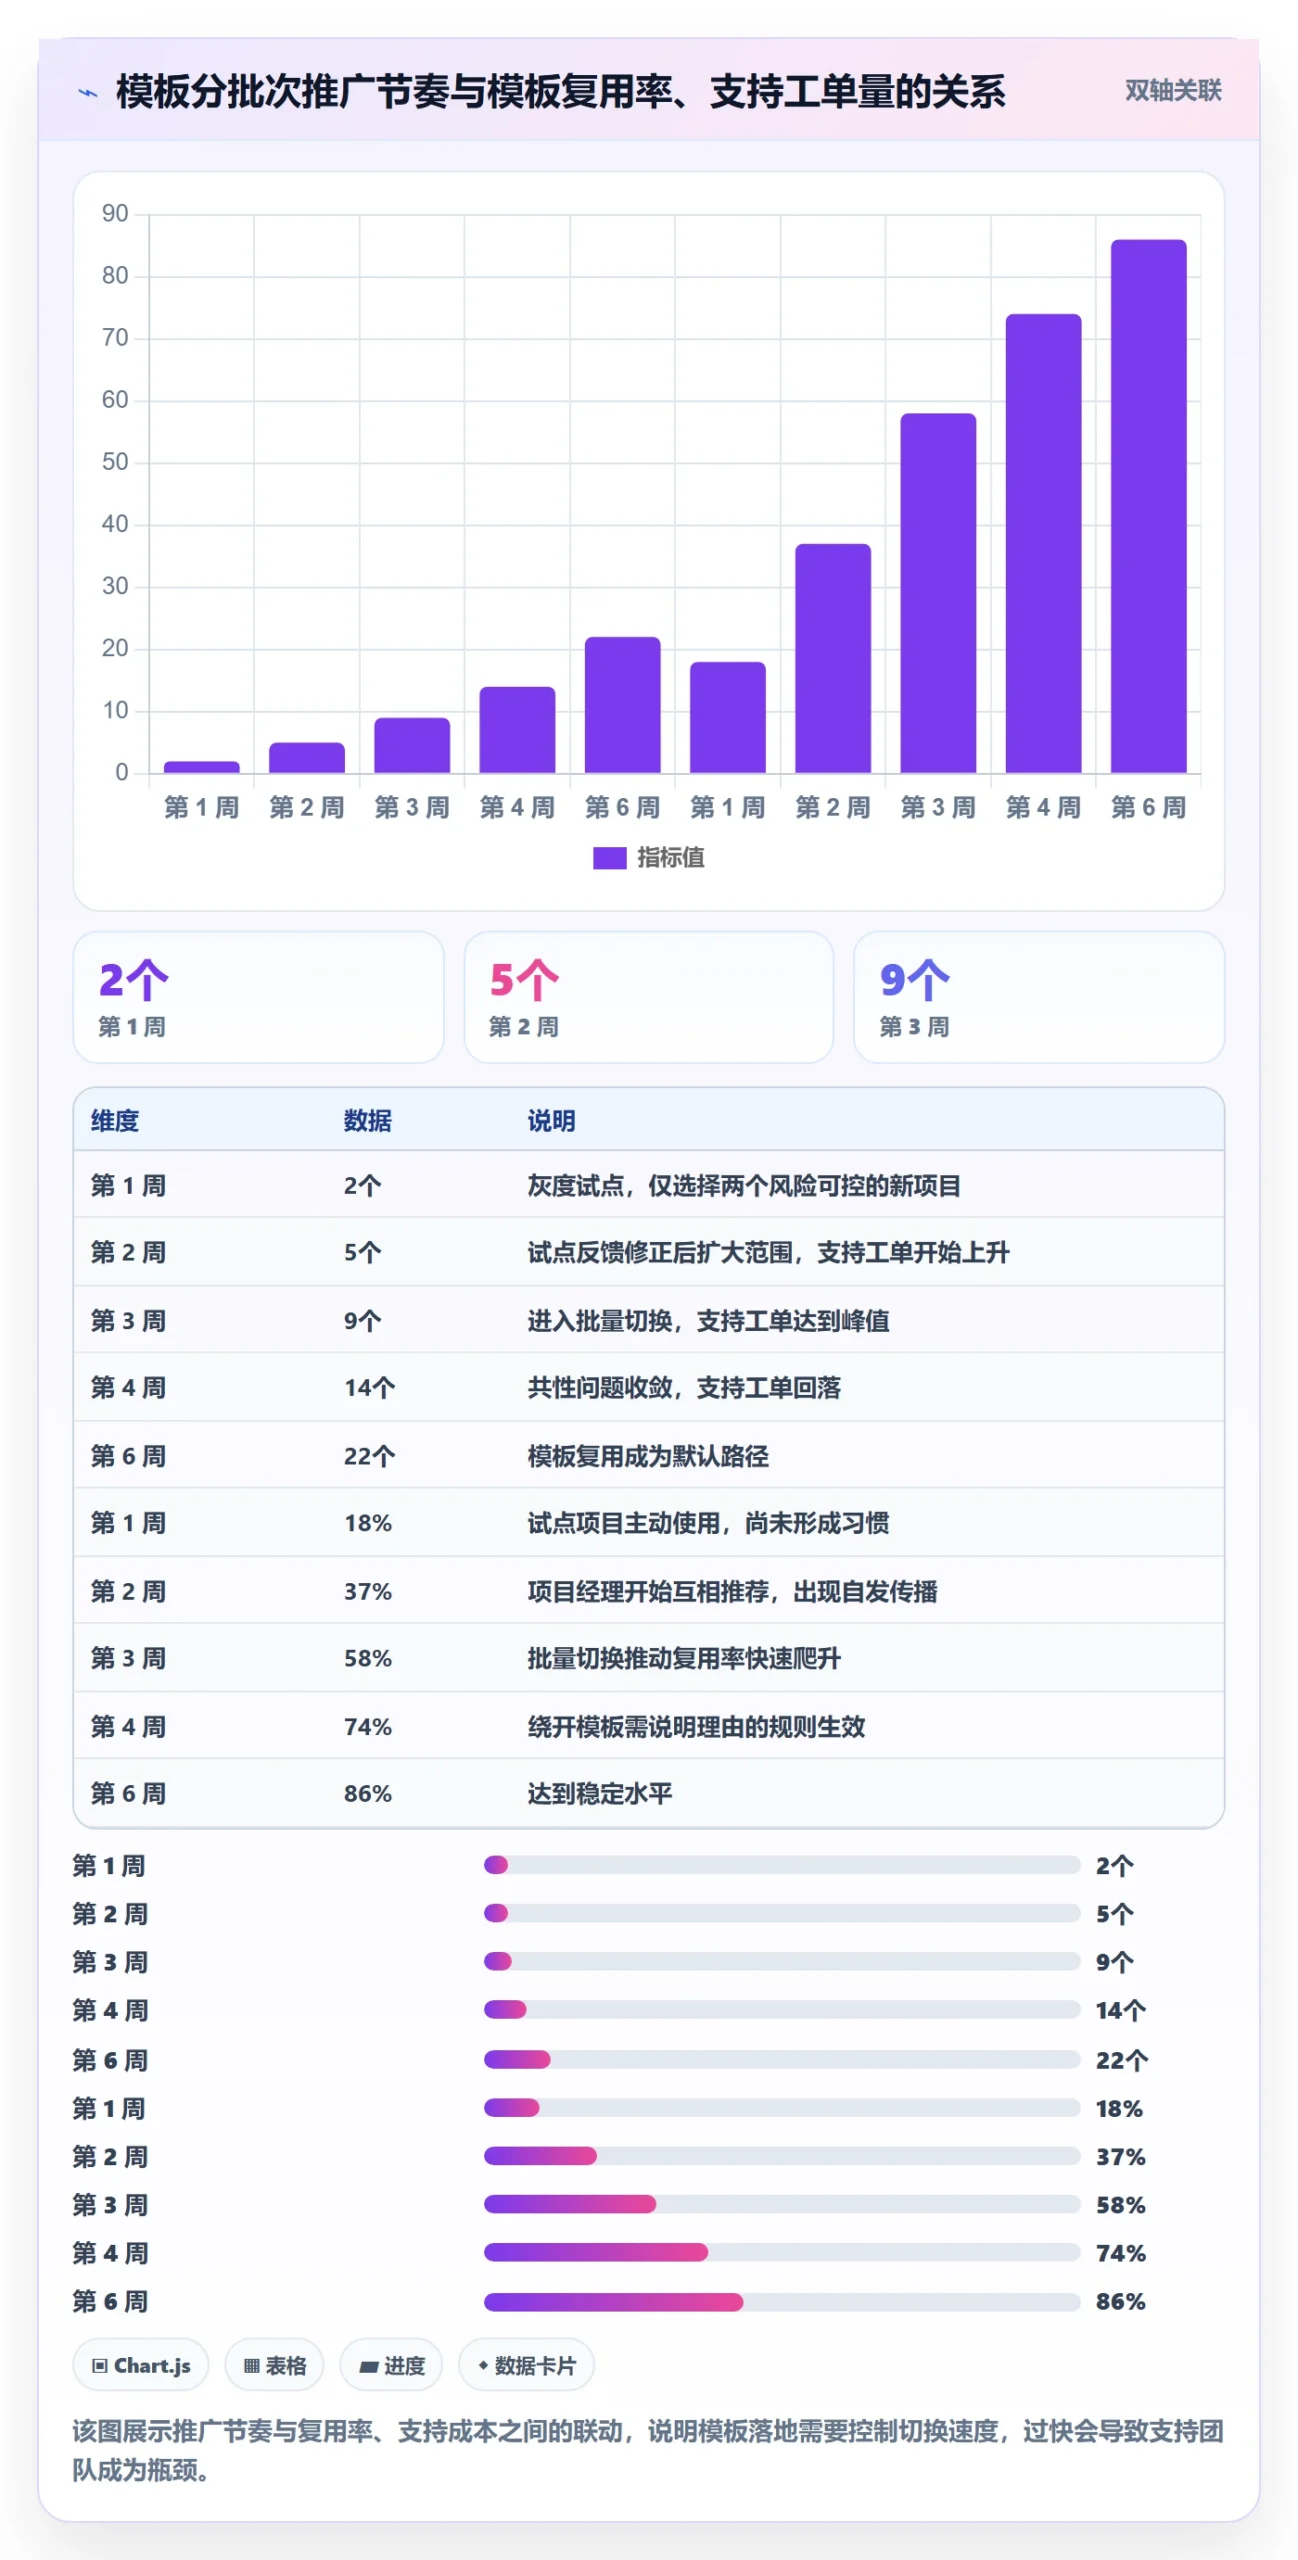Toggle the 指标值 legend color swatch
This screenshot has height=2560, width=1298.
tap(609, 858)
